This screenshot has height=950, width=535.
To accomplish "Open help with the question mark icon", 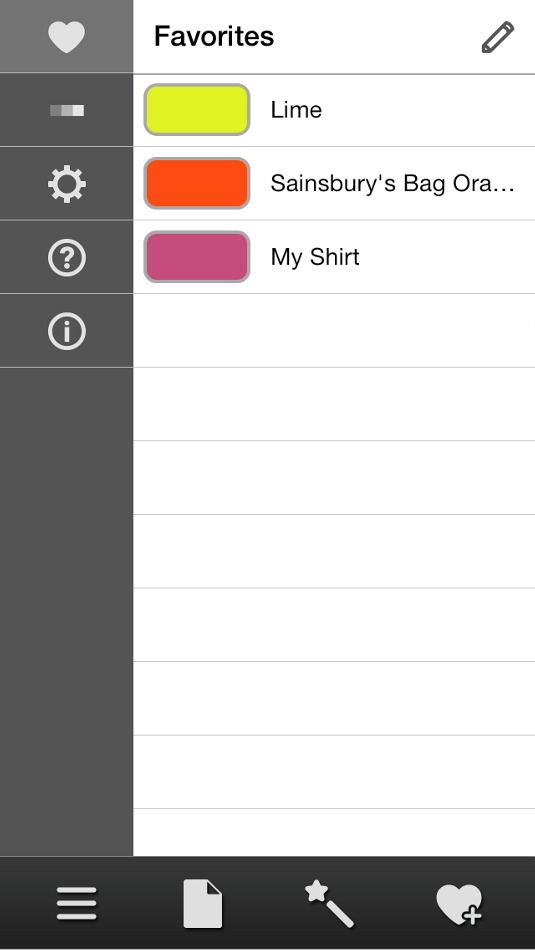I will pyautogui.click(x=67, y=257).
